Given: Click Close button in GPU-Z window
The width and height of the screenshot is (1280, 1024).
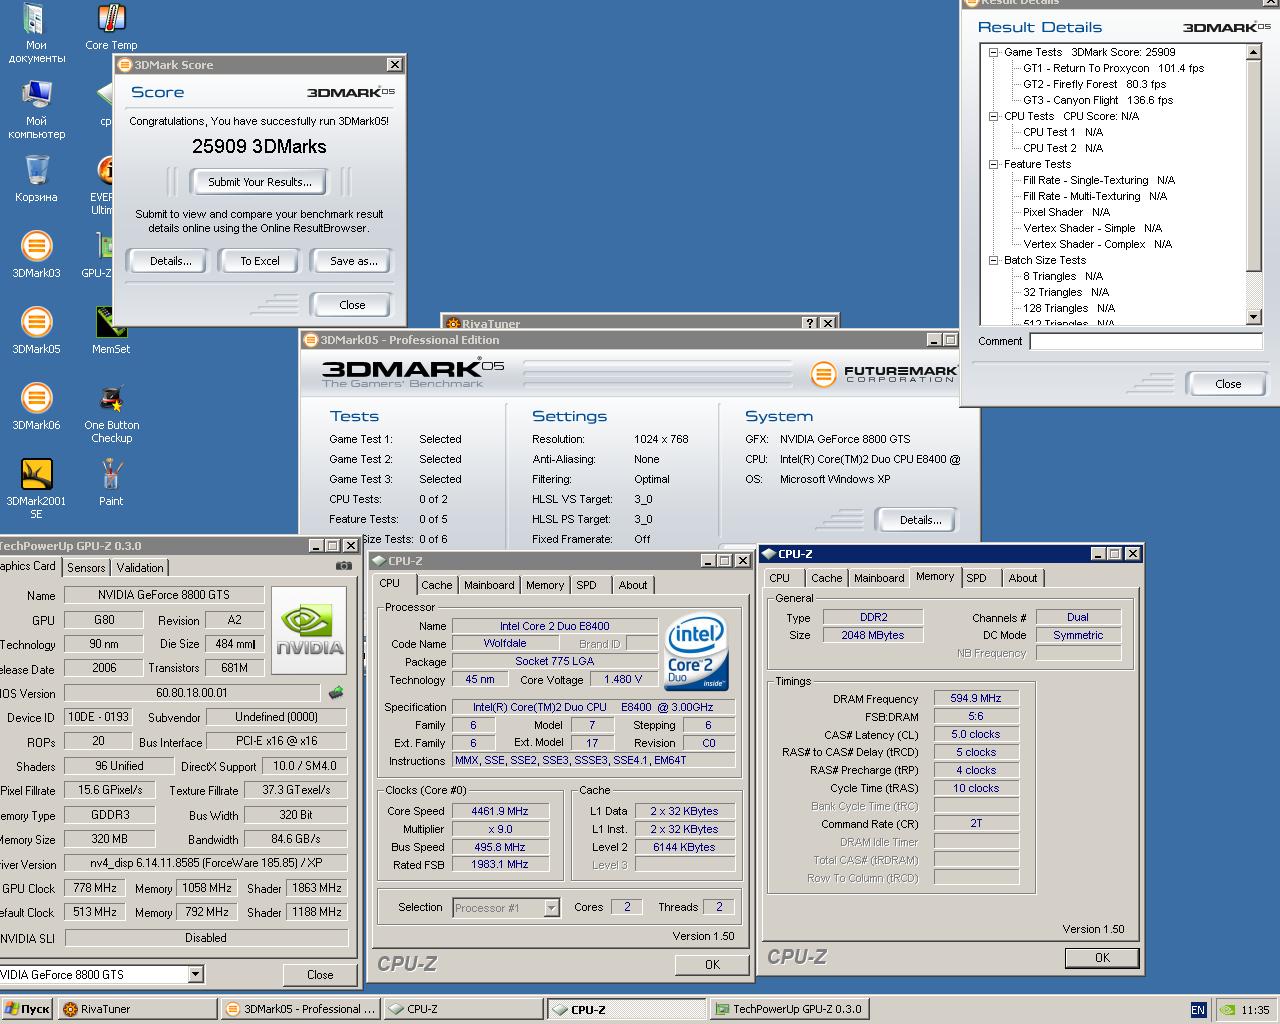Looking at the screenshot, I should [x=320, y=975].
